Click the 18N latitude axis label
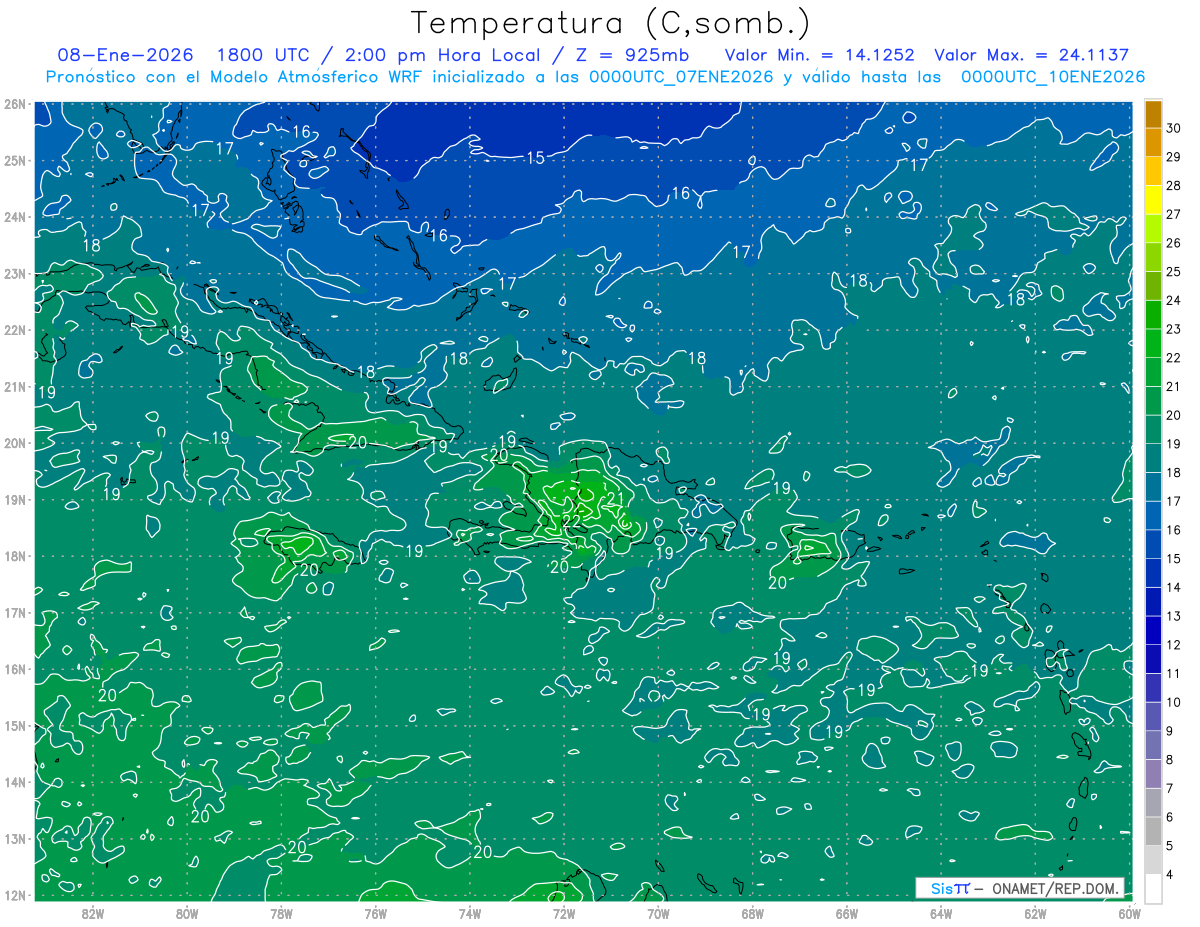The height and width of the screenshot is (927, 1200). (x=15, y=556)
